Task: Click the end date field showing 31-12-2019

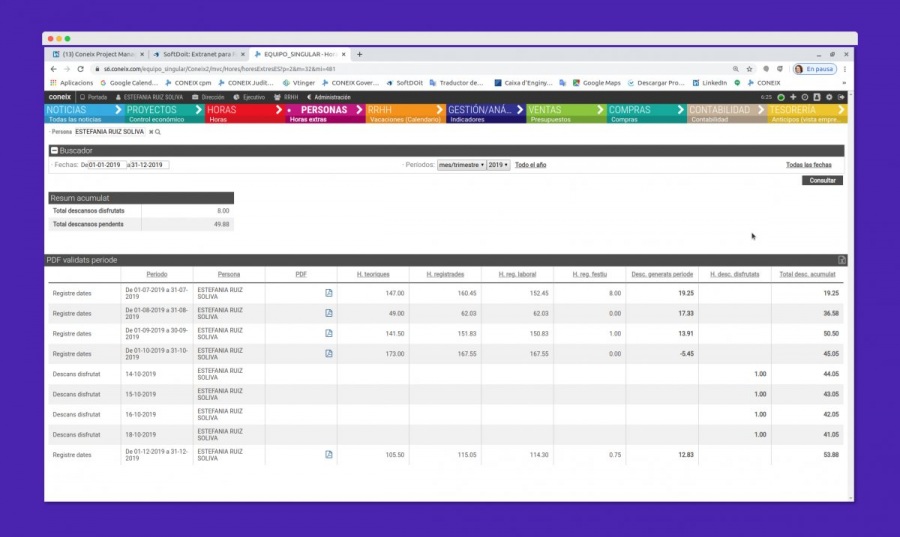Action: pos(149,165)
